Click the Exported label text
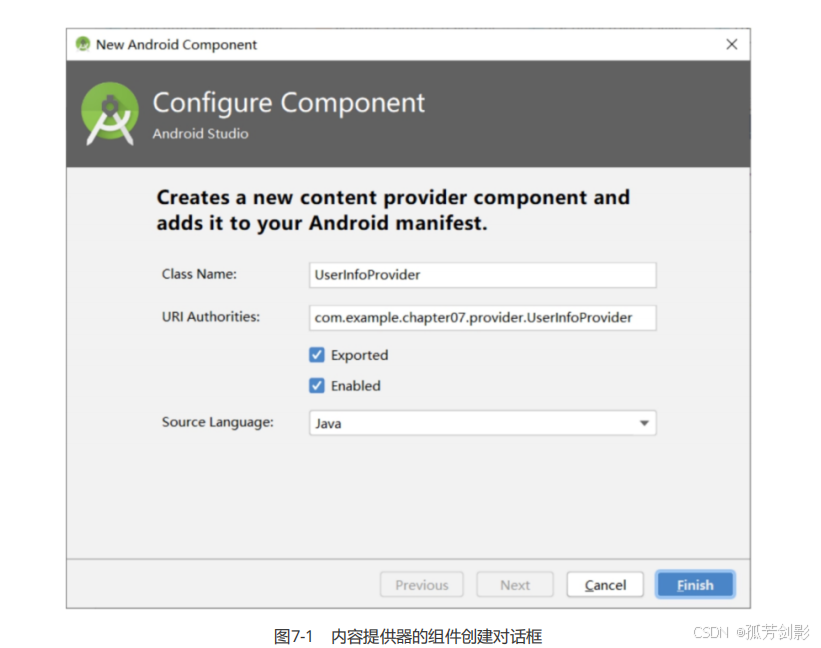 (359, 355)
